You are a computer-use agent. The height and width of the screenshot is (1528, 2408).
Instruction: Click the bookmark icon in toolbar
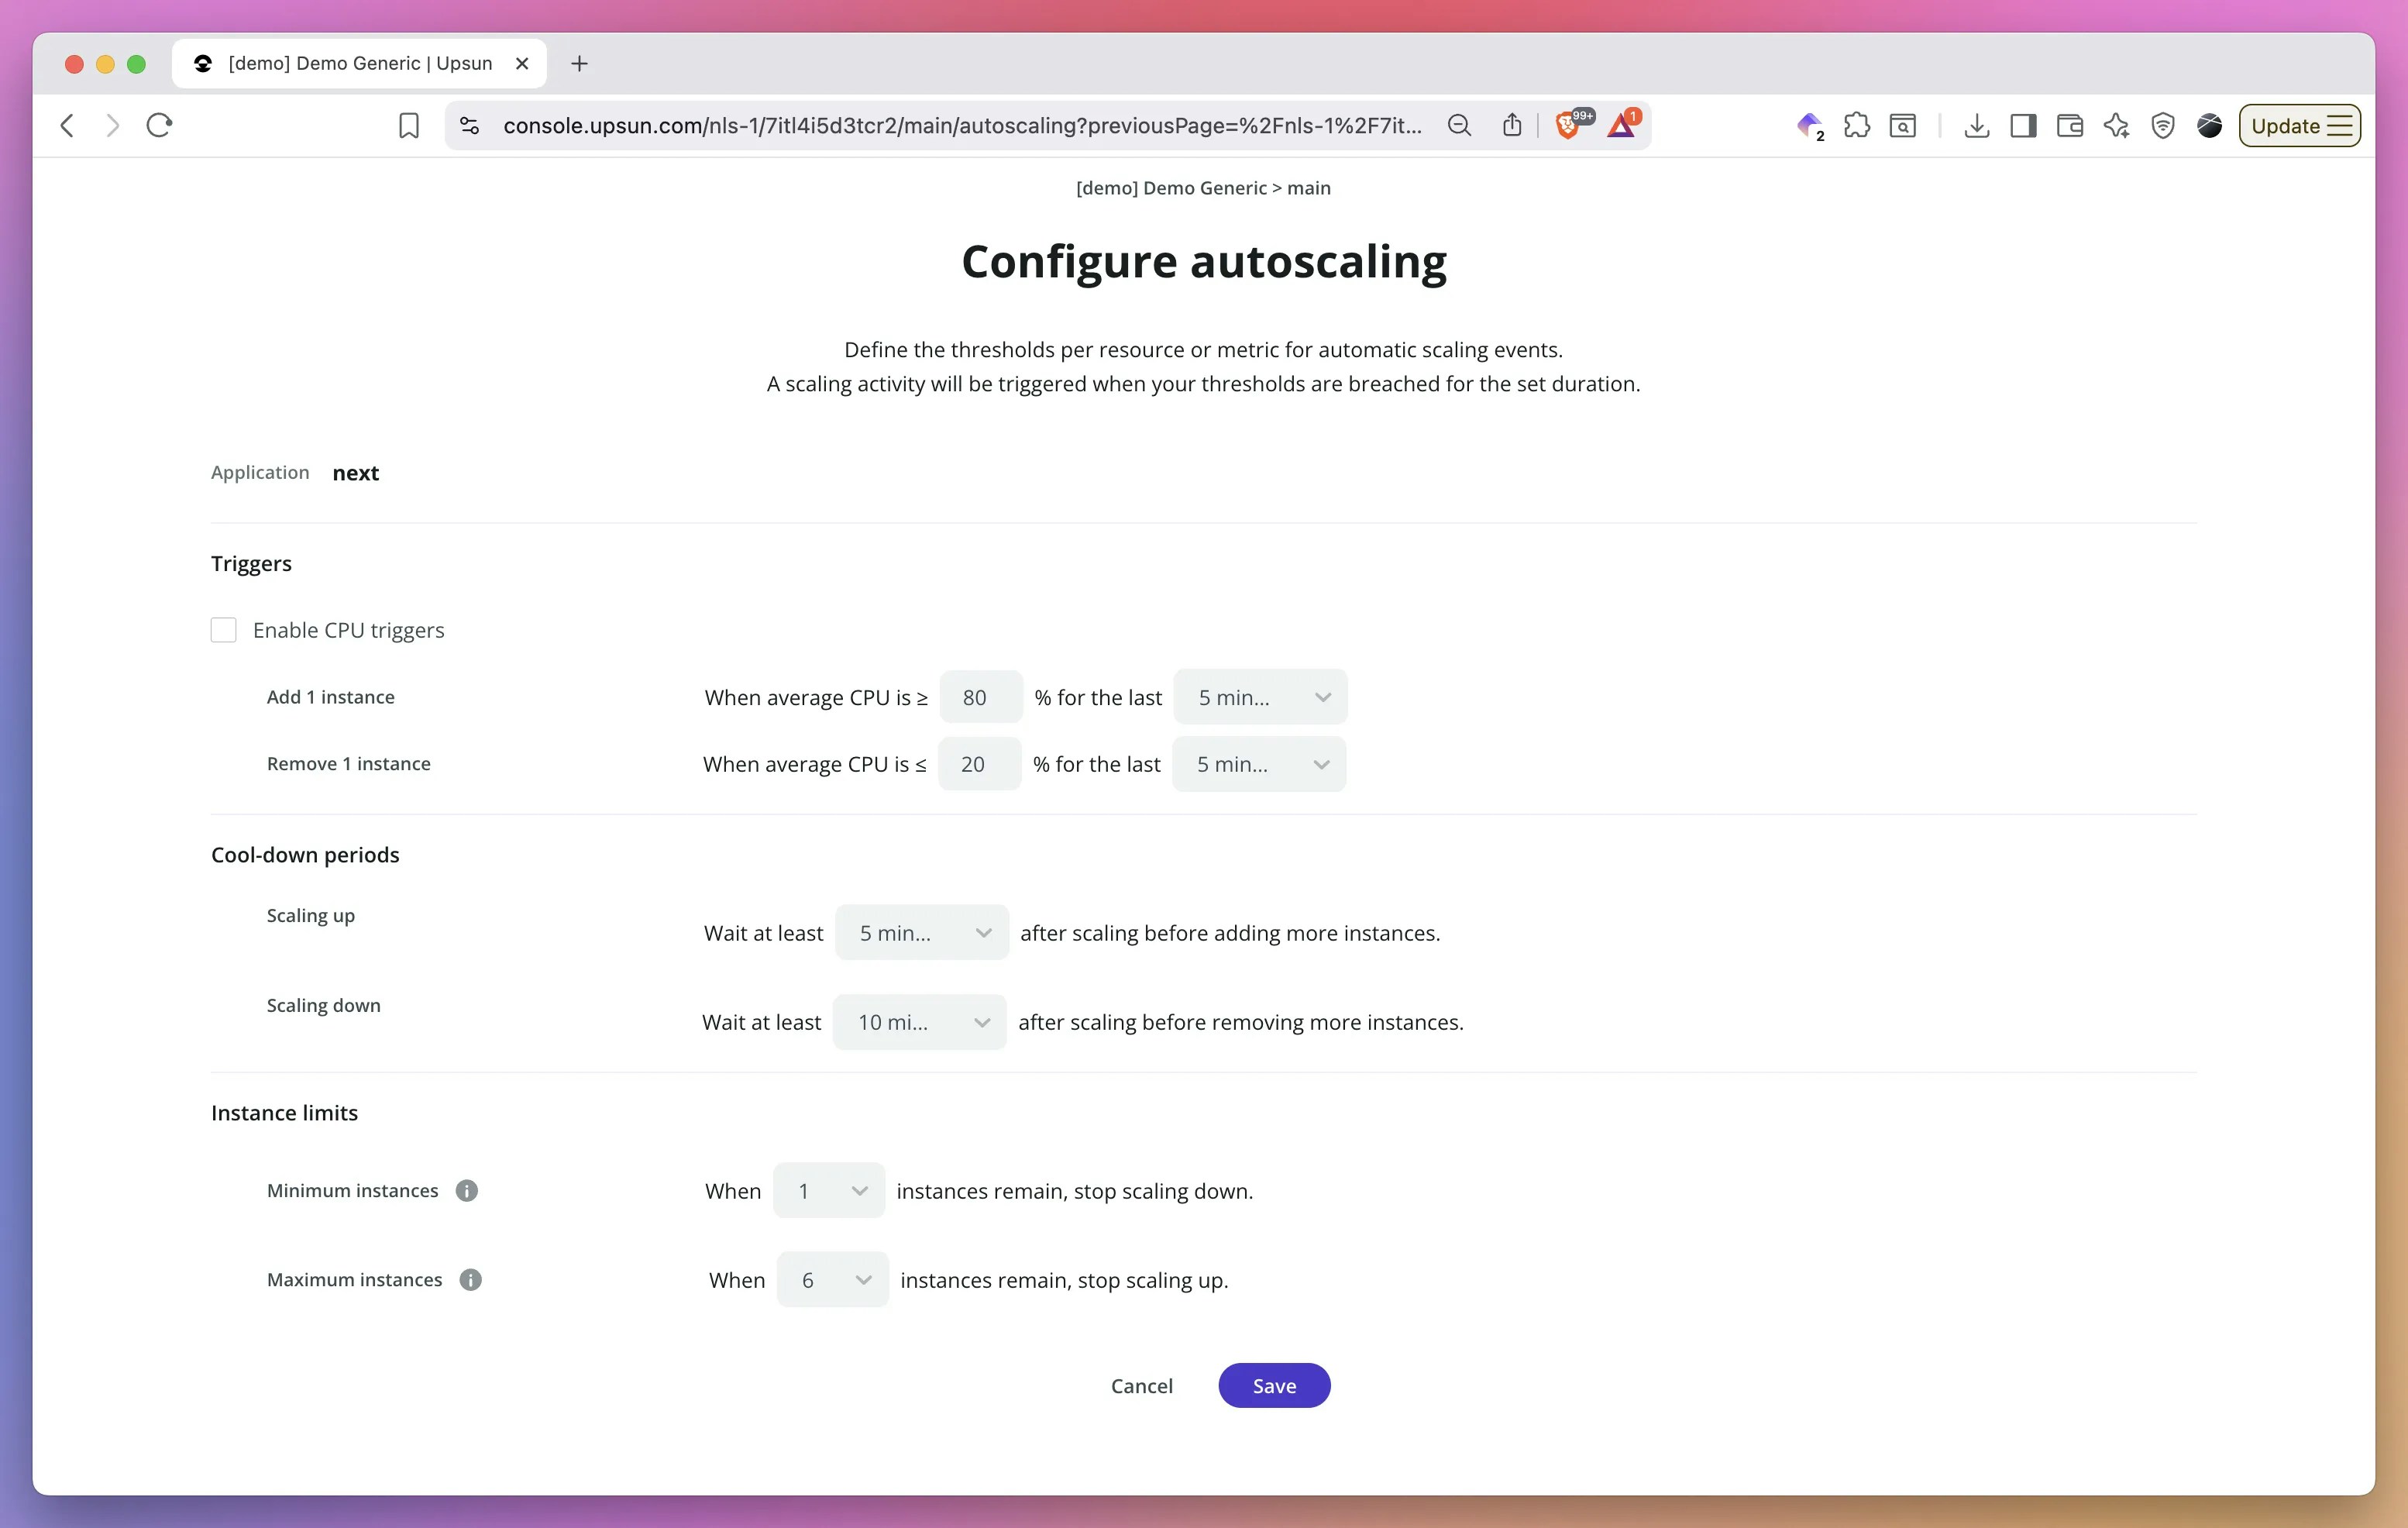[408, 125]
